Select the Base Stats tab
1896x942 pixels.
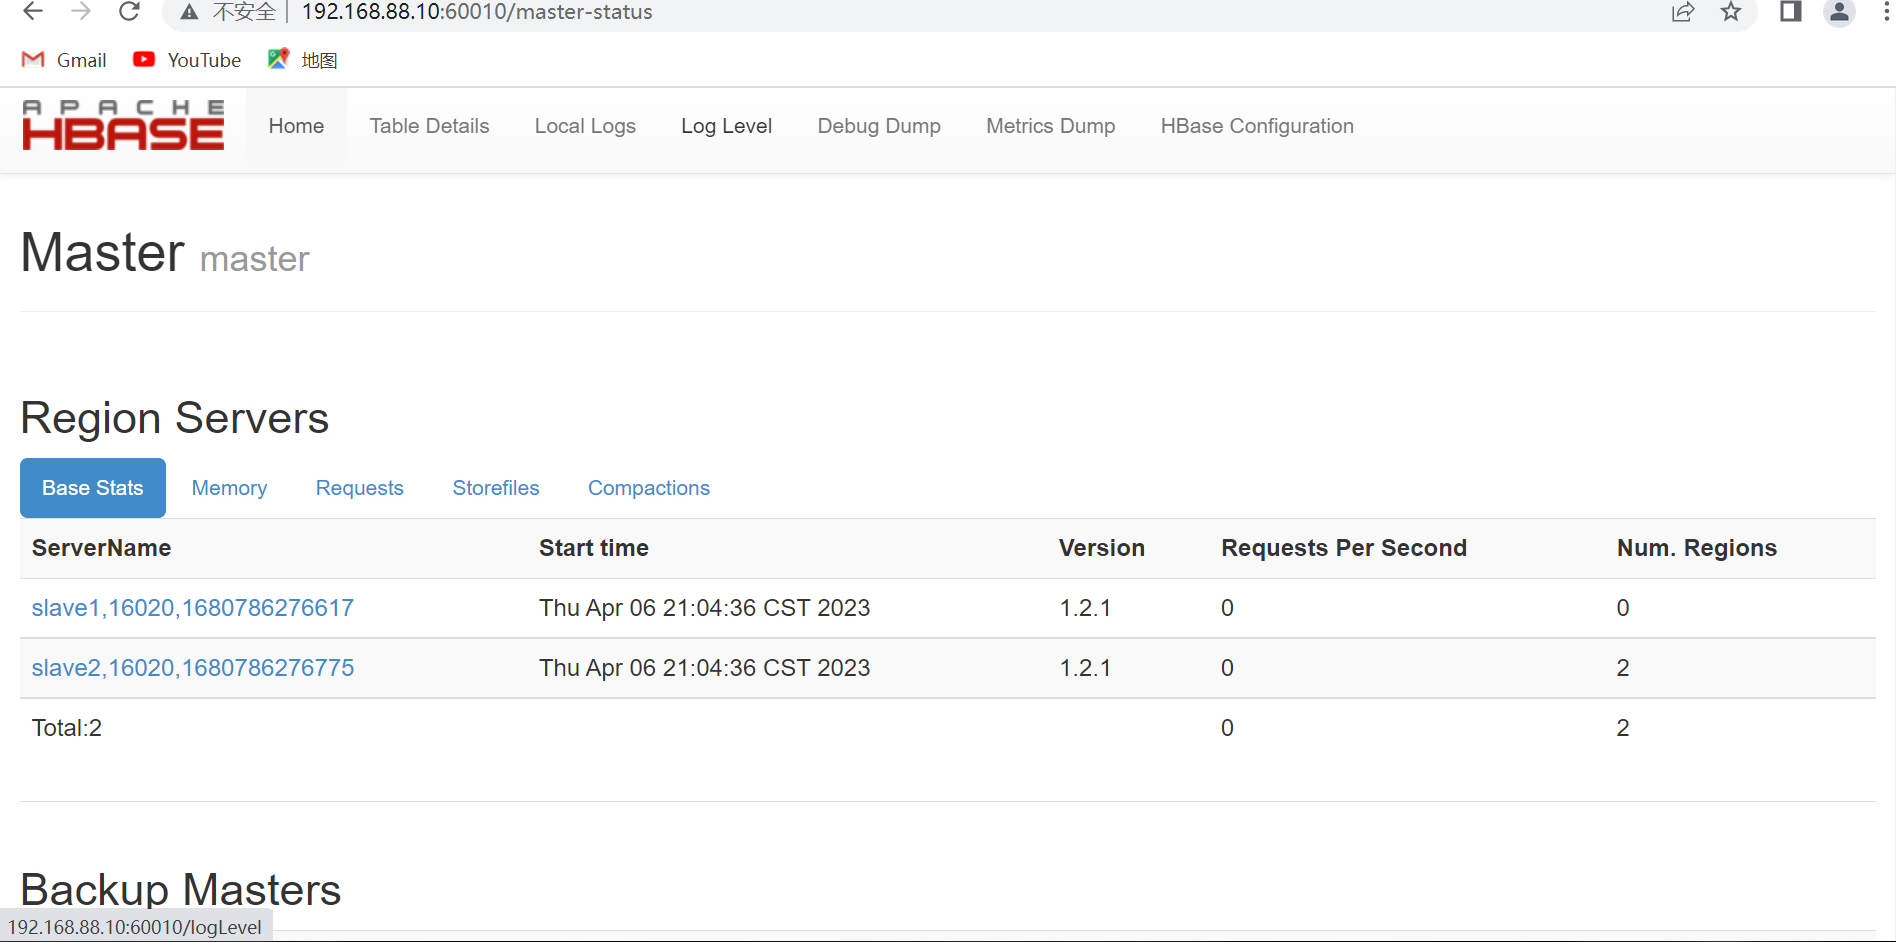pos(93,488)
